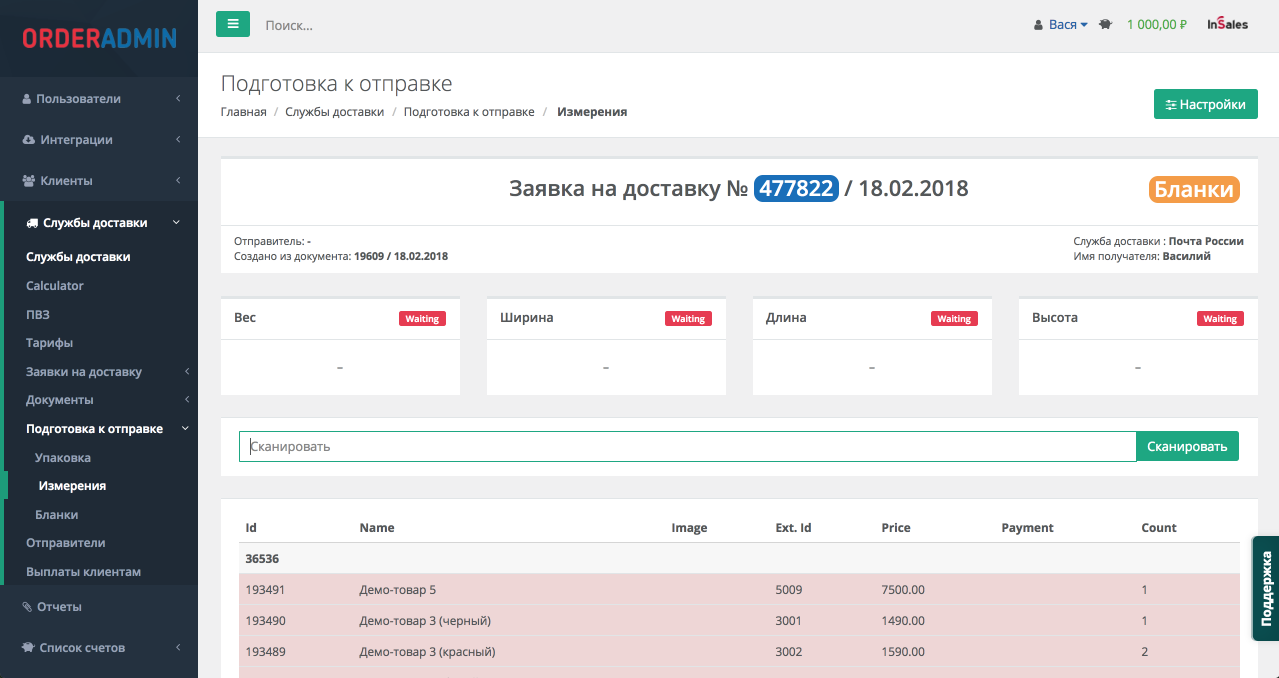
Task: Click the Демо-товар 3 (красный) row name
Action: click(x=427, y=652)
